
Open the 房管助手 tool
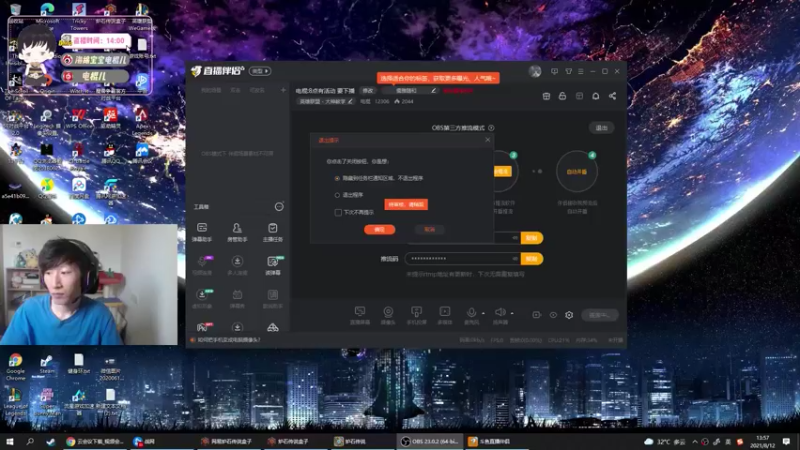pyautogui.click(x=237, y=232)
